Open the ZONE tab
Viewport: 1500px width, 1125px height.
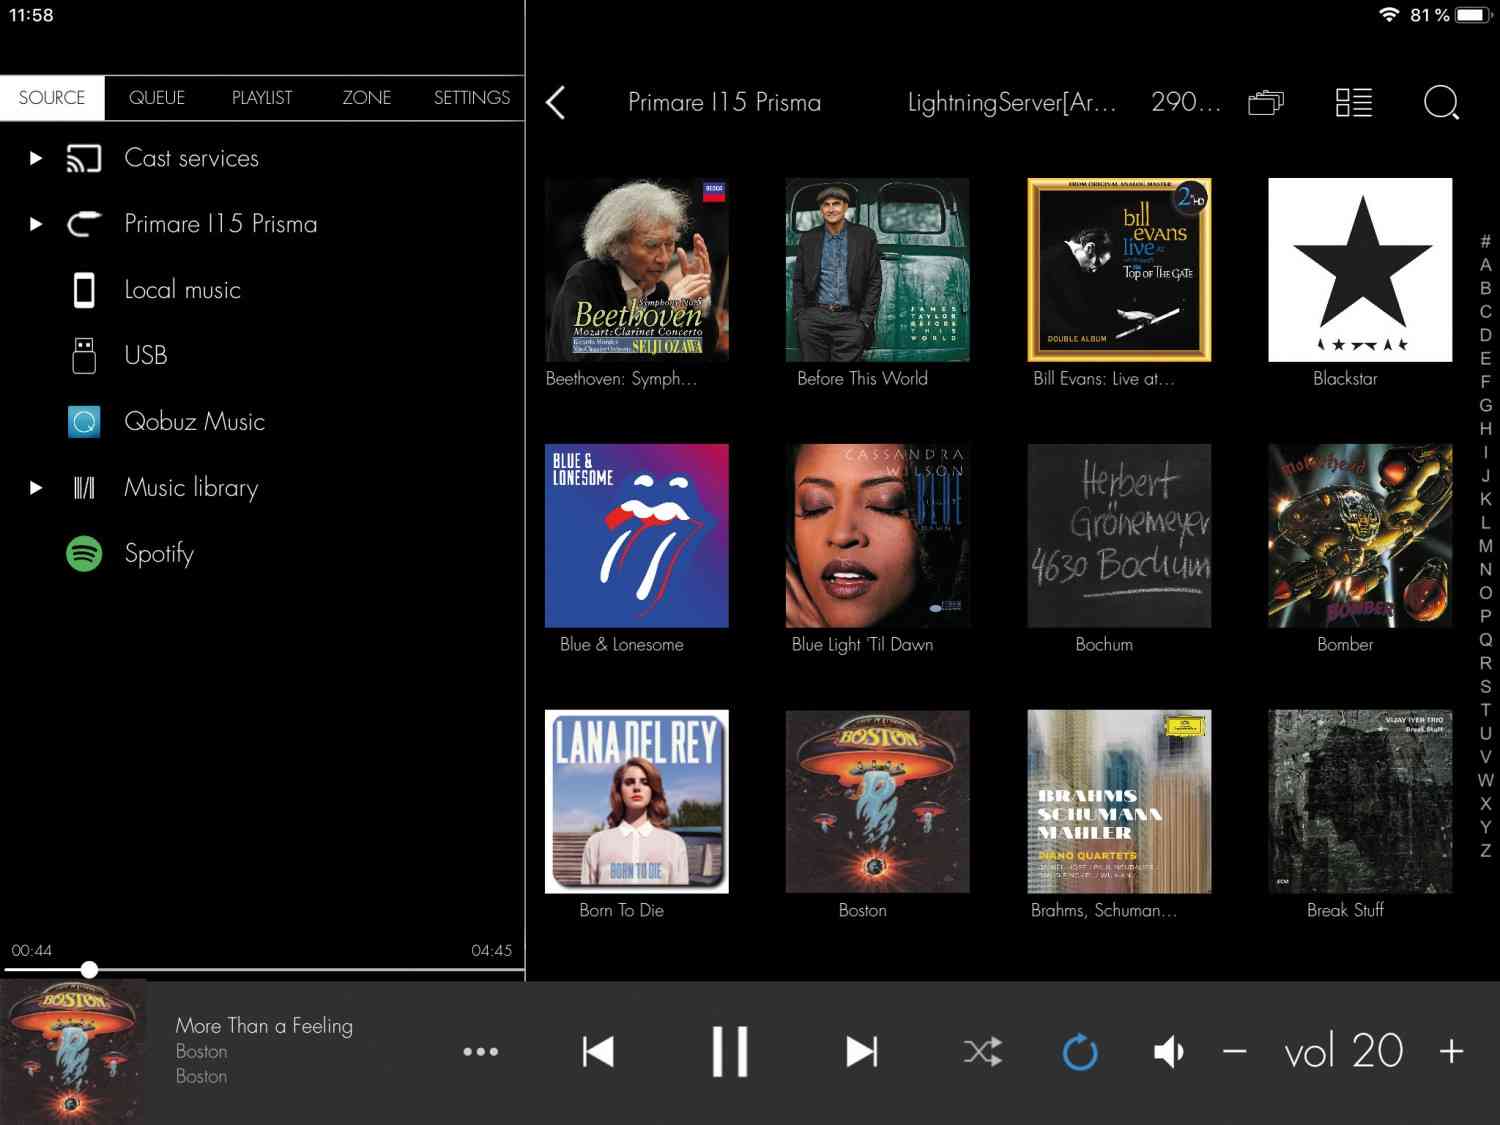point(367,98)
